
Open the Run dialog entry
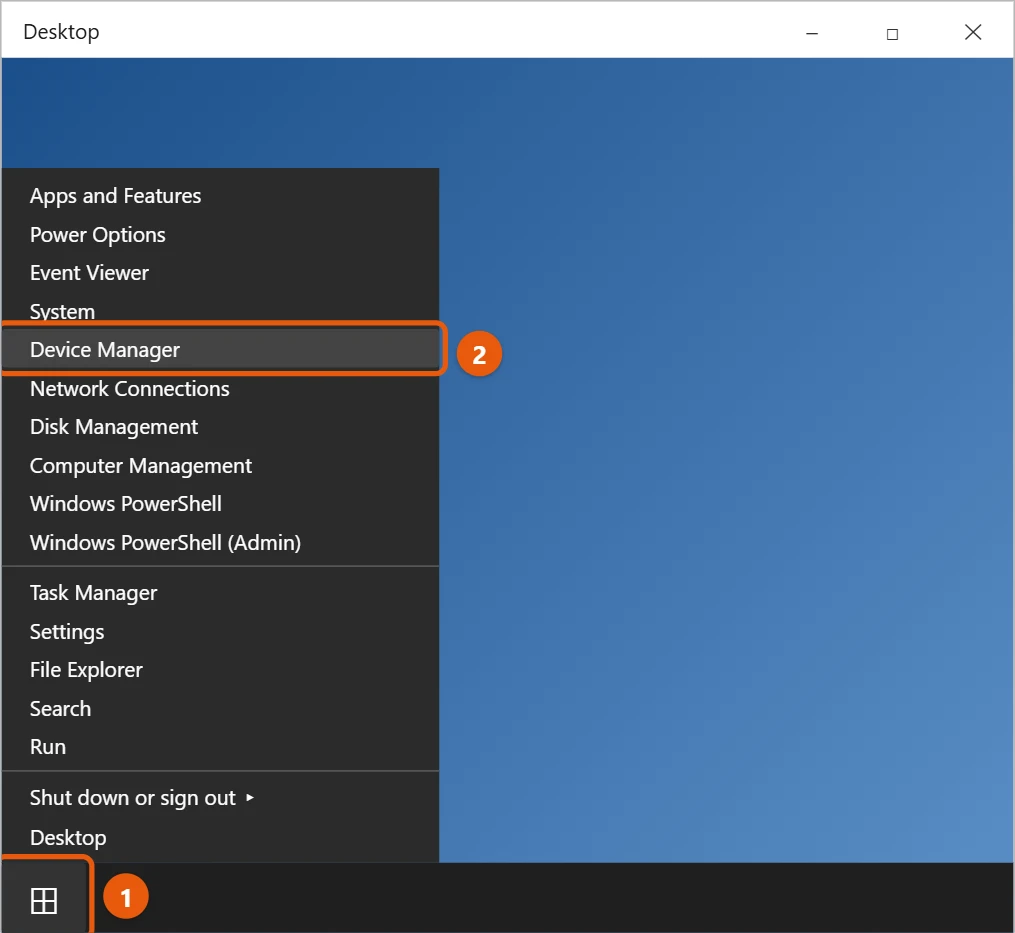pos(220,747)
